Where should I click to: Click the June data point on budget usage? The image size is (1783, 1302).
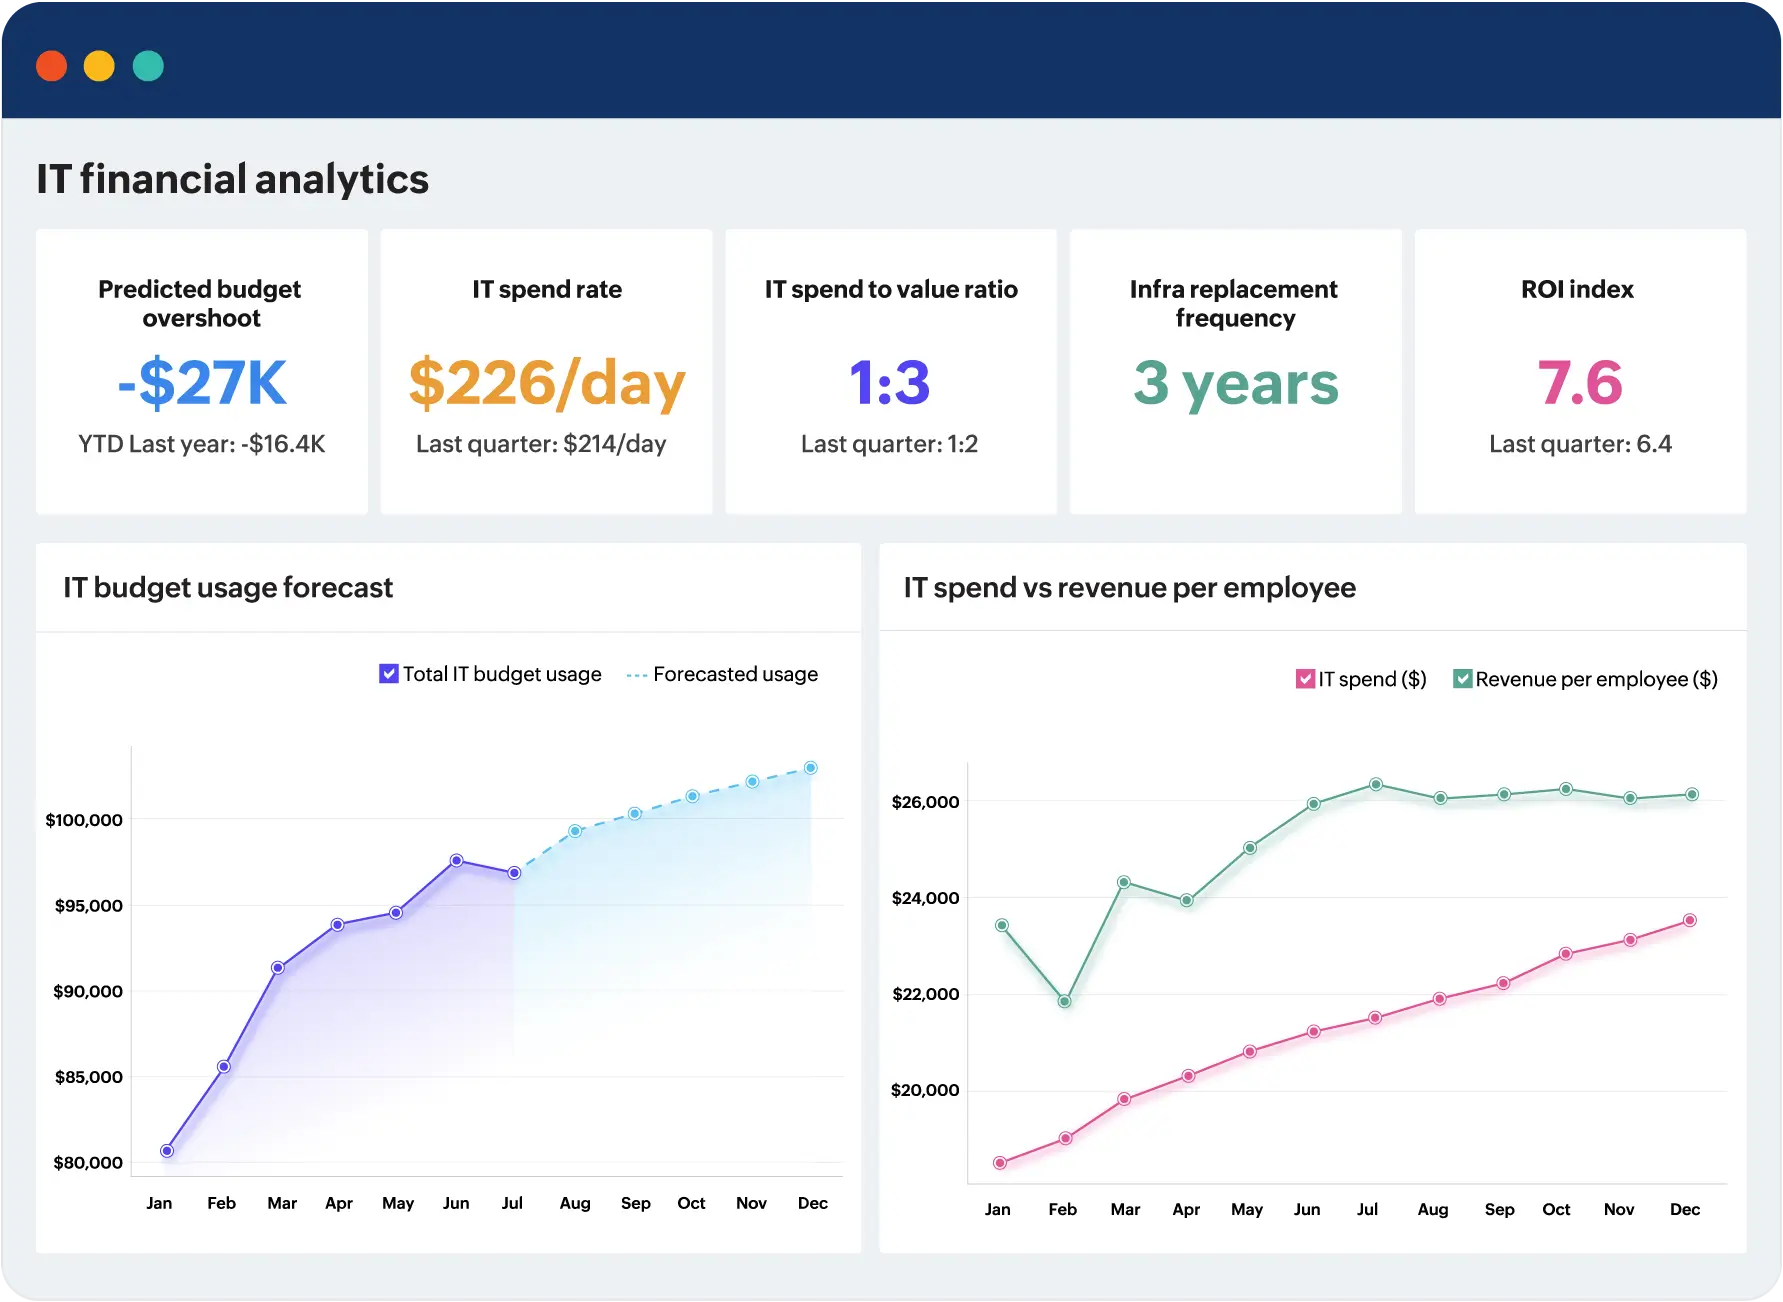tap(456, 860)
